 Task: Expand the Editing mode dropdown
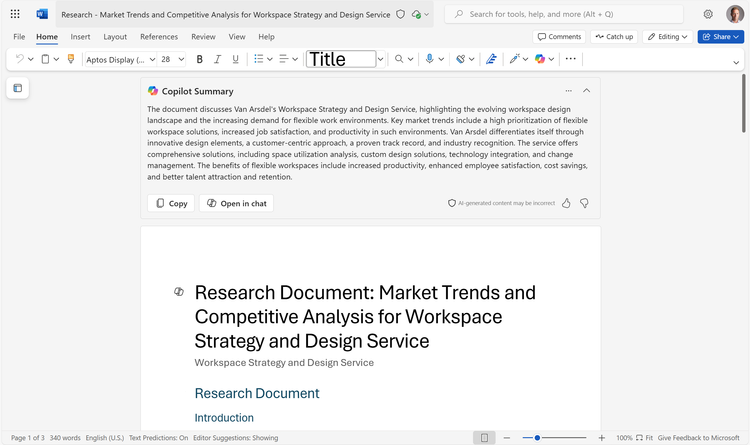(x=666, y=37)
